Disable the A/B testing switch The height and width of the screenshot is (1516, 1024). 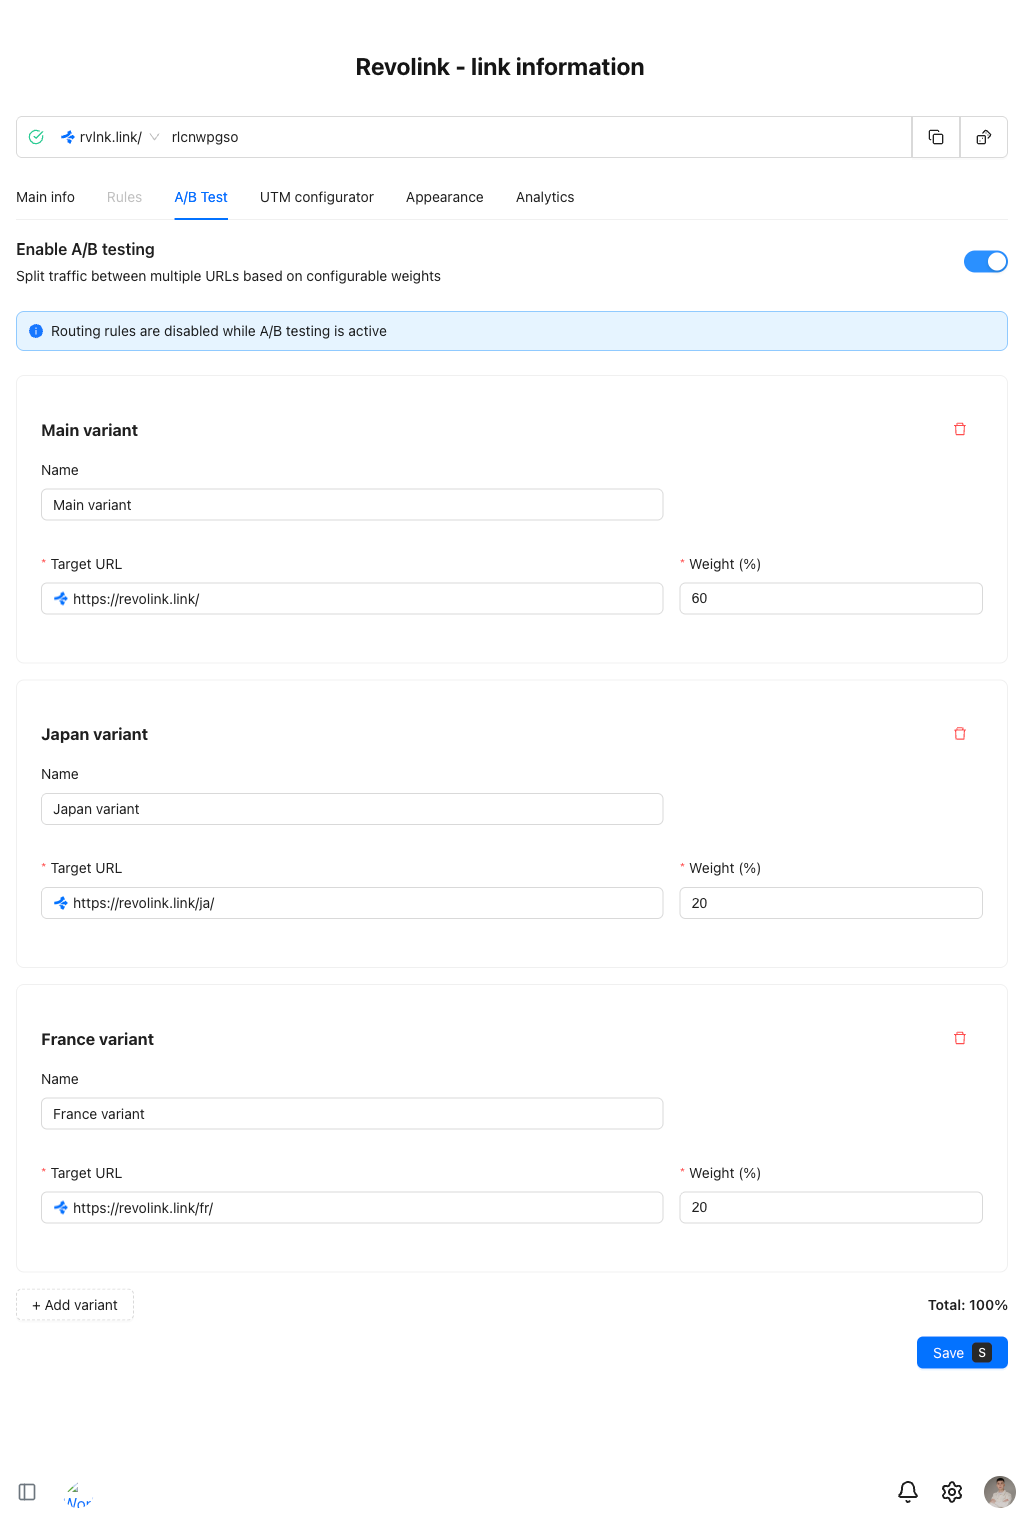point(986,261)
